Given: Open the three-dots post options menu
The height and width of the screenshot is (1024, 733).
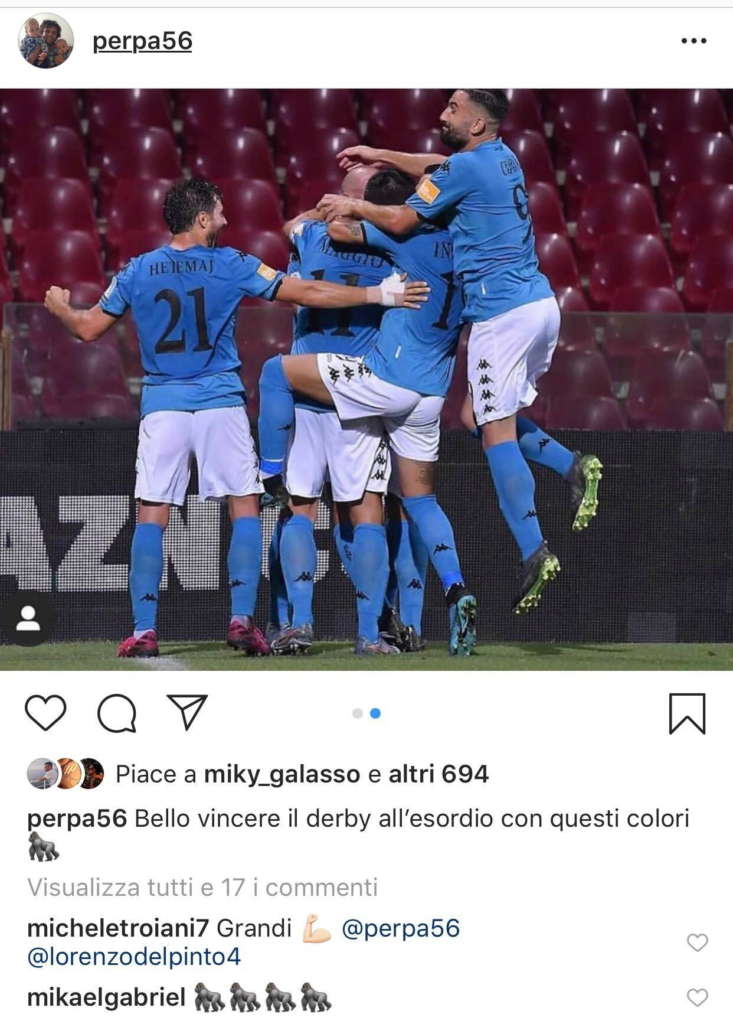Looking at the screenshot, I should 693,40.
